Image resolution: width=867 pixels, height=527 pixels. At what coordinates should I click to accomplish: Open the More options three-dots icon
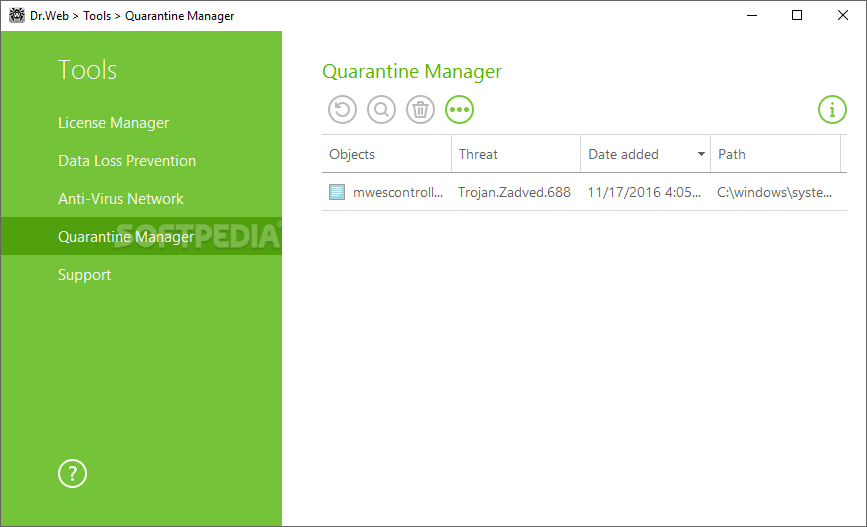coord(459,109)
